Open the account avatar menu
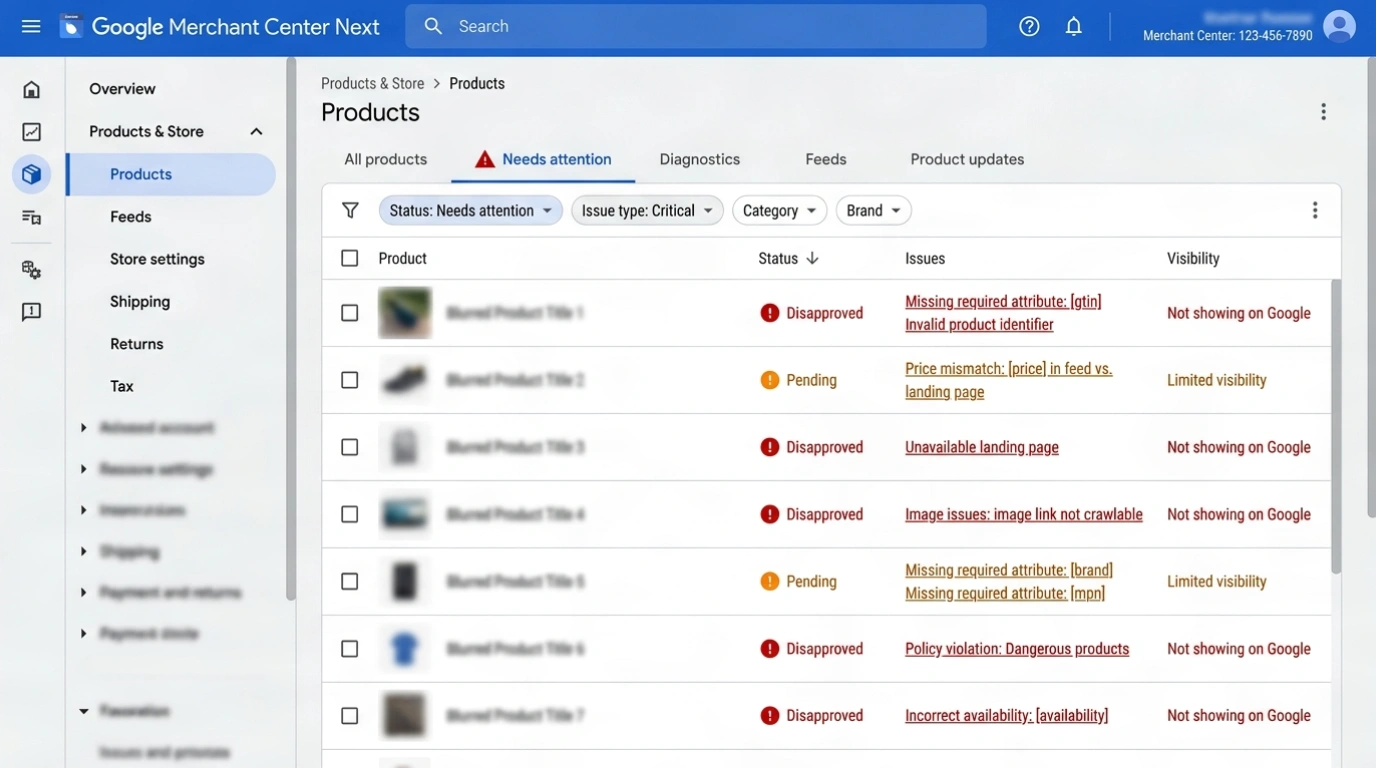The height and width of the screenshot is (768, 1376). [x=1339, y=26]
